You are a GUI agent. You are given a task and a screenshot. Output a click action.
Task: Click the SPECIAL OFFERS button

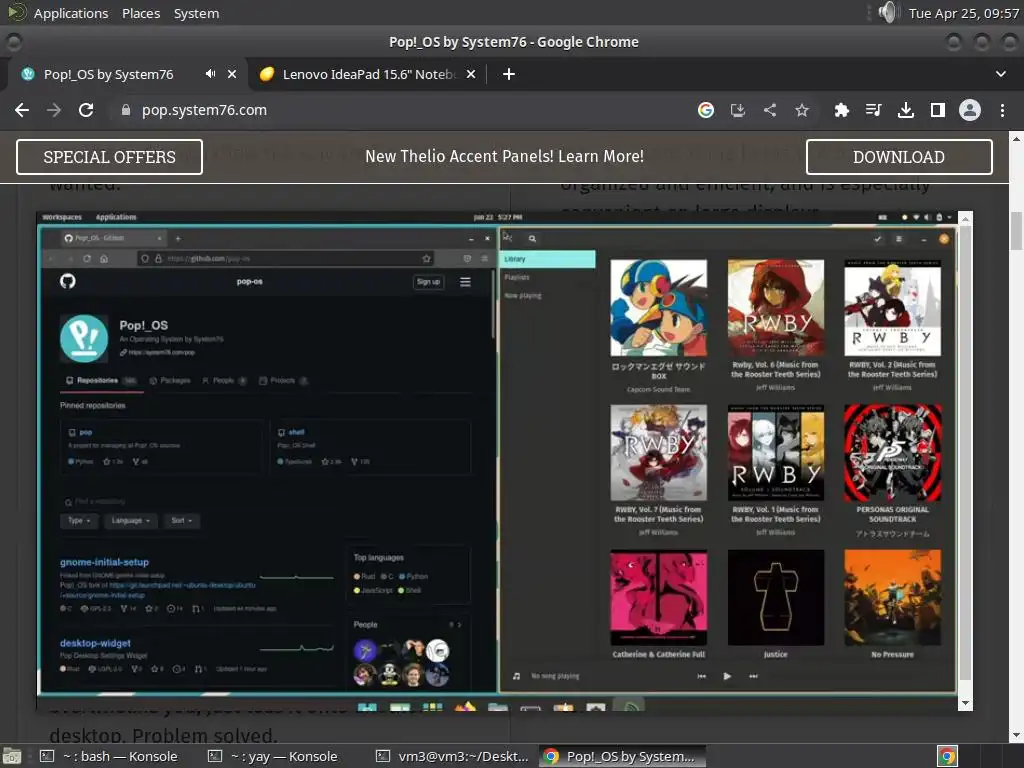(x=109, y=157)
